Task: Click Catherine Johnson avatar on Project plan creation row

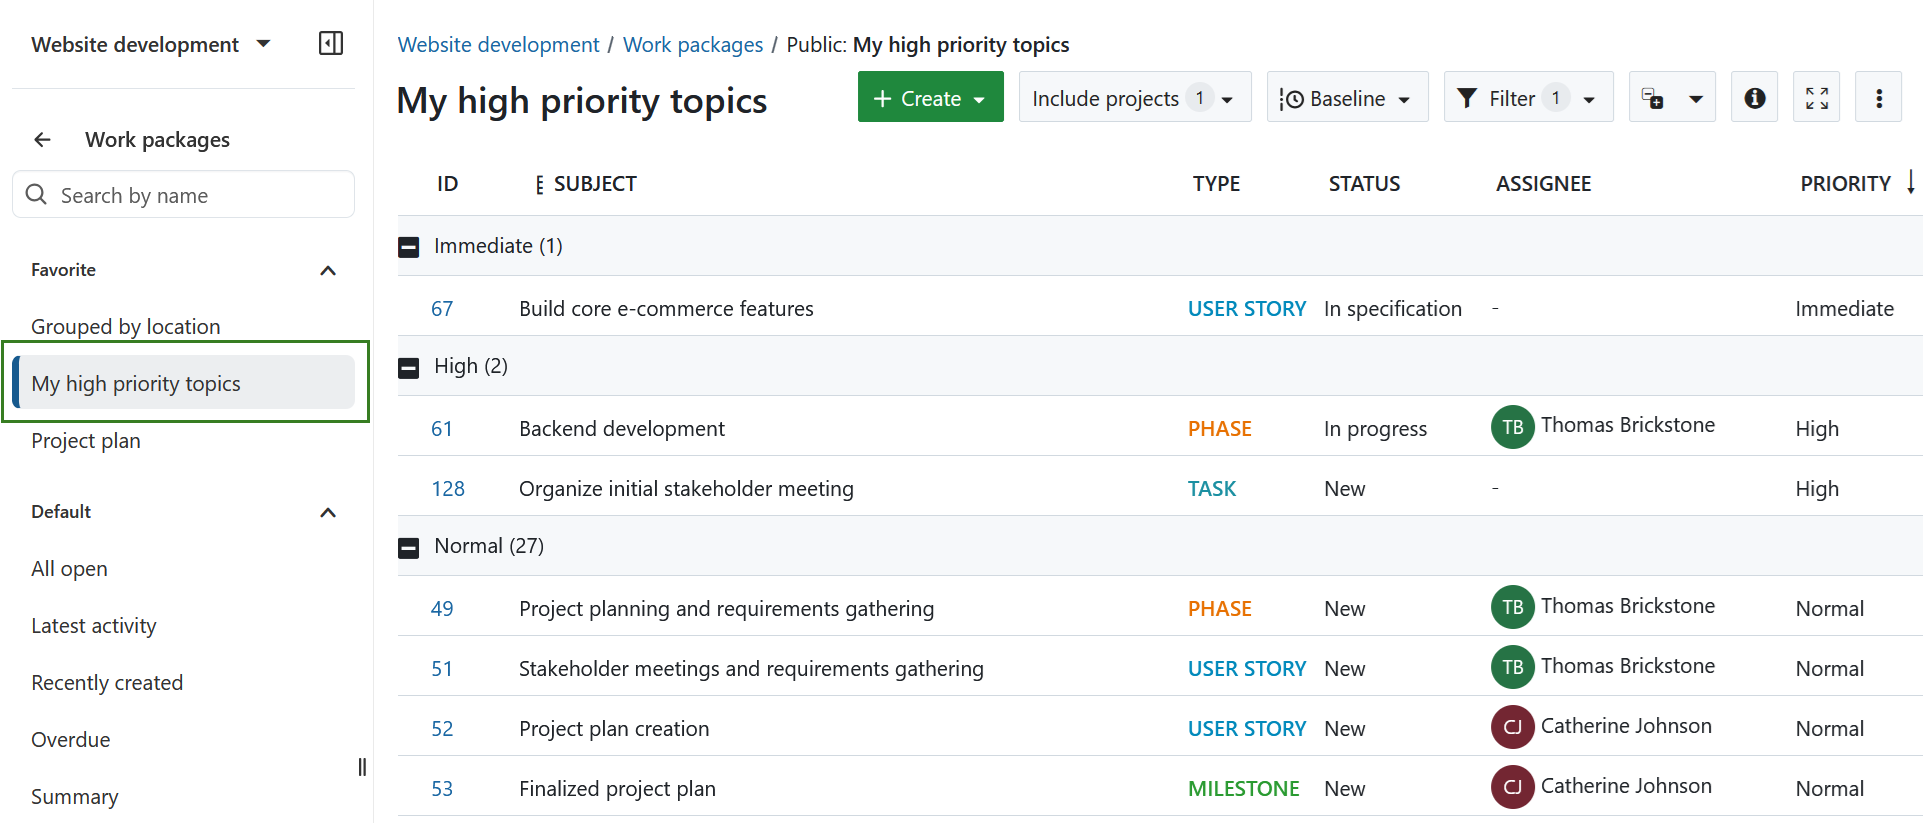Action: [1512, 727]
